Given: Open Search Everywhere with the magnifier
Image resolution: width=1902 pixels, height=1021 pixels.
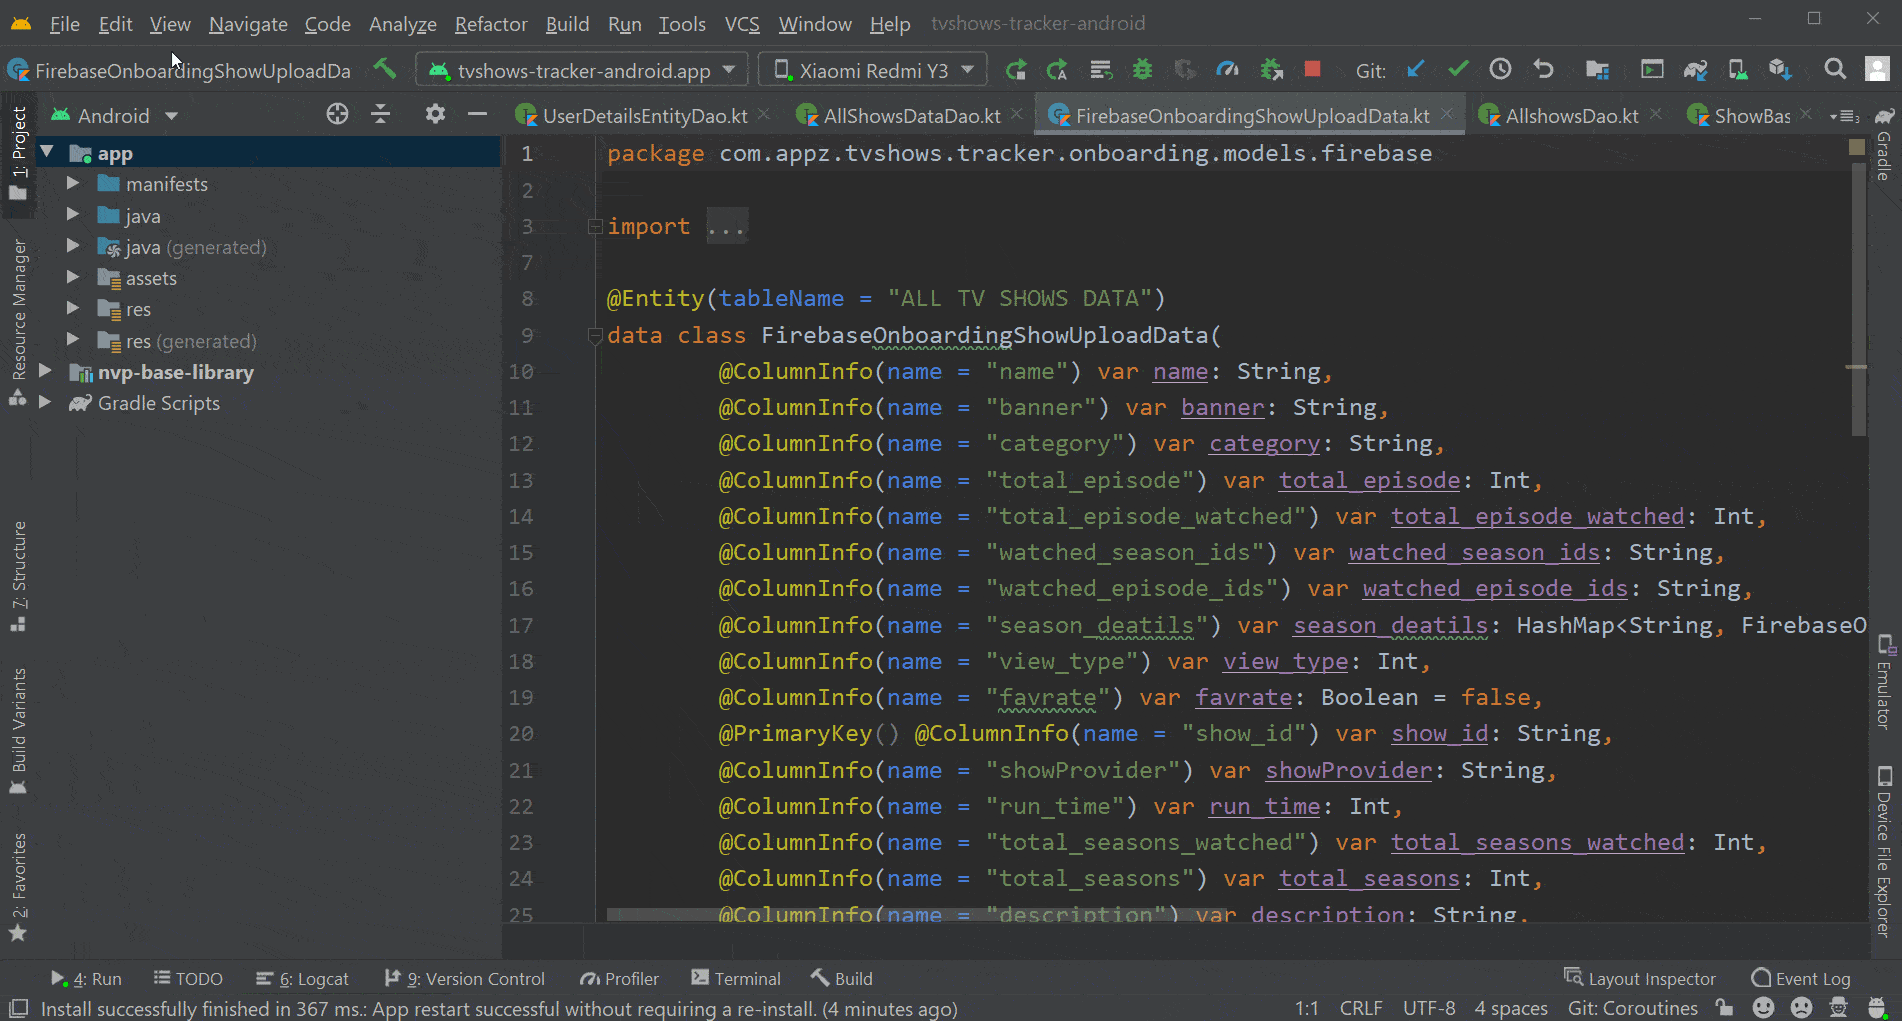Looking at the screenshot, I should click(1836, 69).
